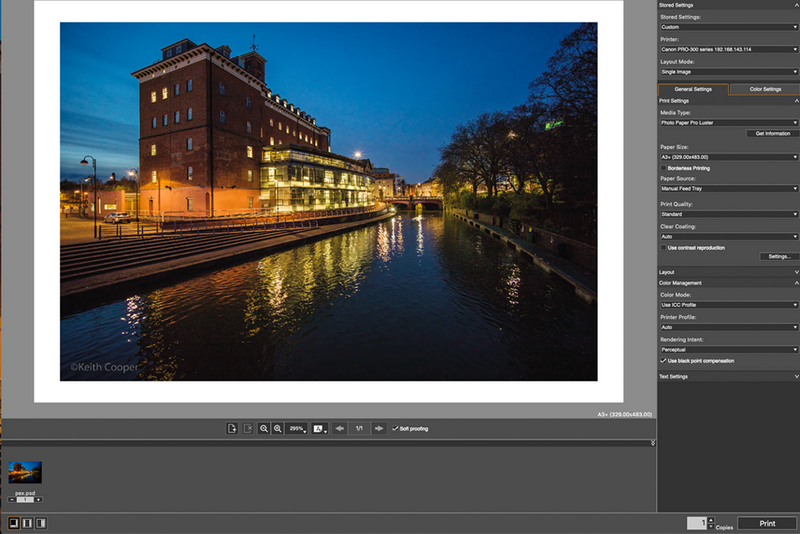Open the Rendering Intent dropdown

[x=727, y=349]
